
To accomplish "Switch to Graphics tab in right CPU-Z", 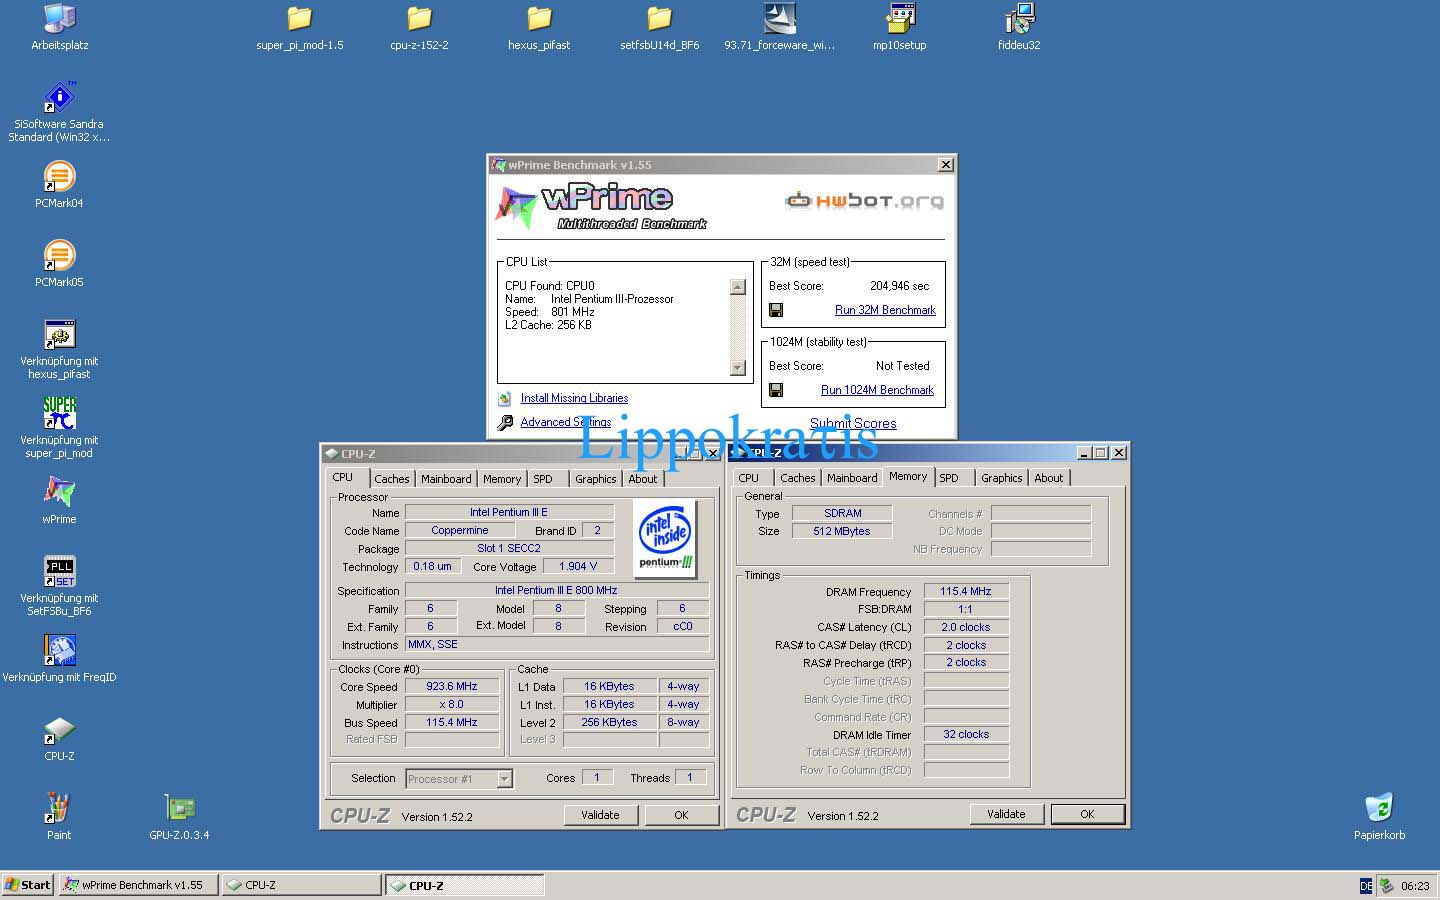I will pos(1002,478).
